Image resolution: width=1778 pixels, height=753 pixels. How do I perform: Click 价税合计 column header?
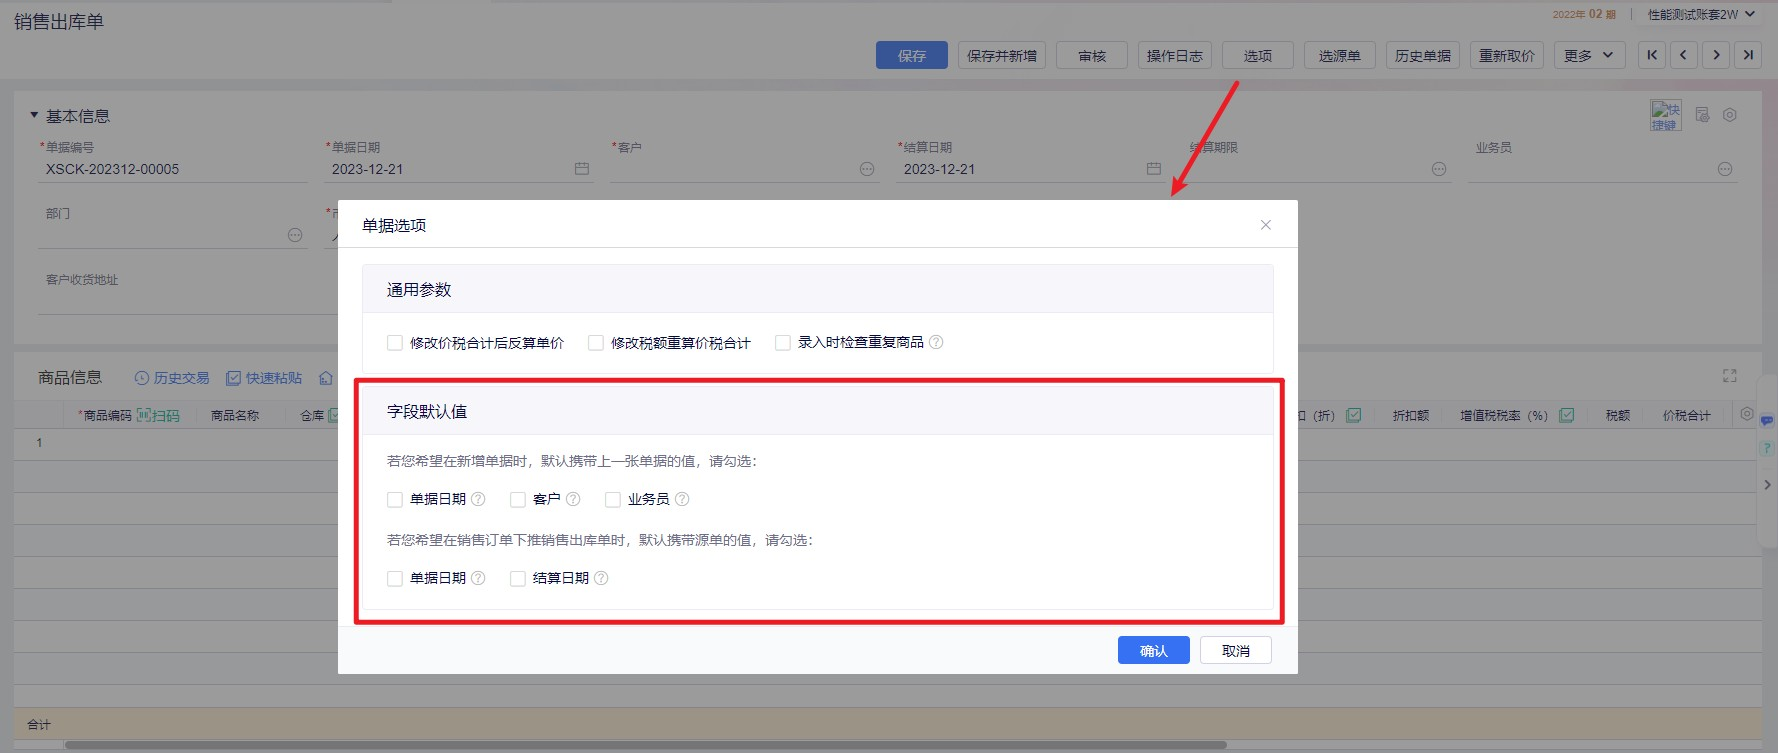1687,415
